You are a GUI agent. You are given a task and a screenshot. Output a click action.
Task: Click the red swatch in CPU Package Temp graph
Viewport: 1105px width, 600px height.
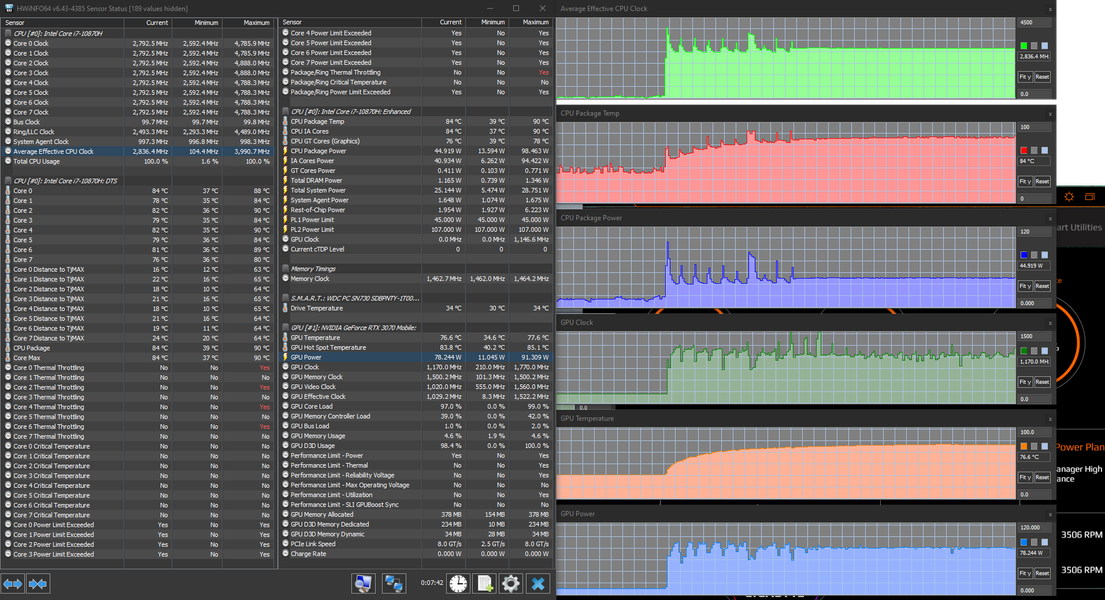(x=1024, y=150)
